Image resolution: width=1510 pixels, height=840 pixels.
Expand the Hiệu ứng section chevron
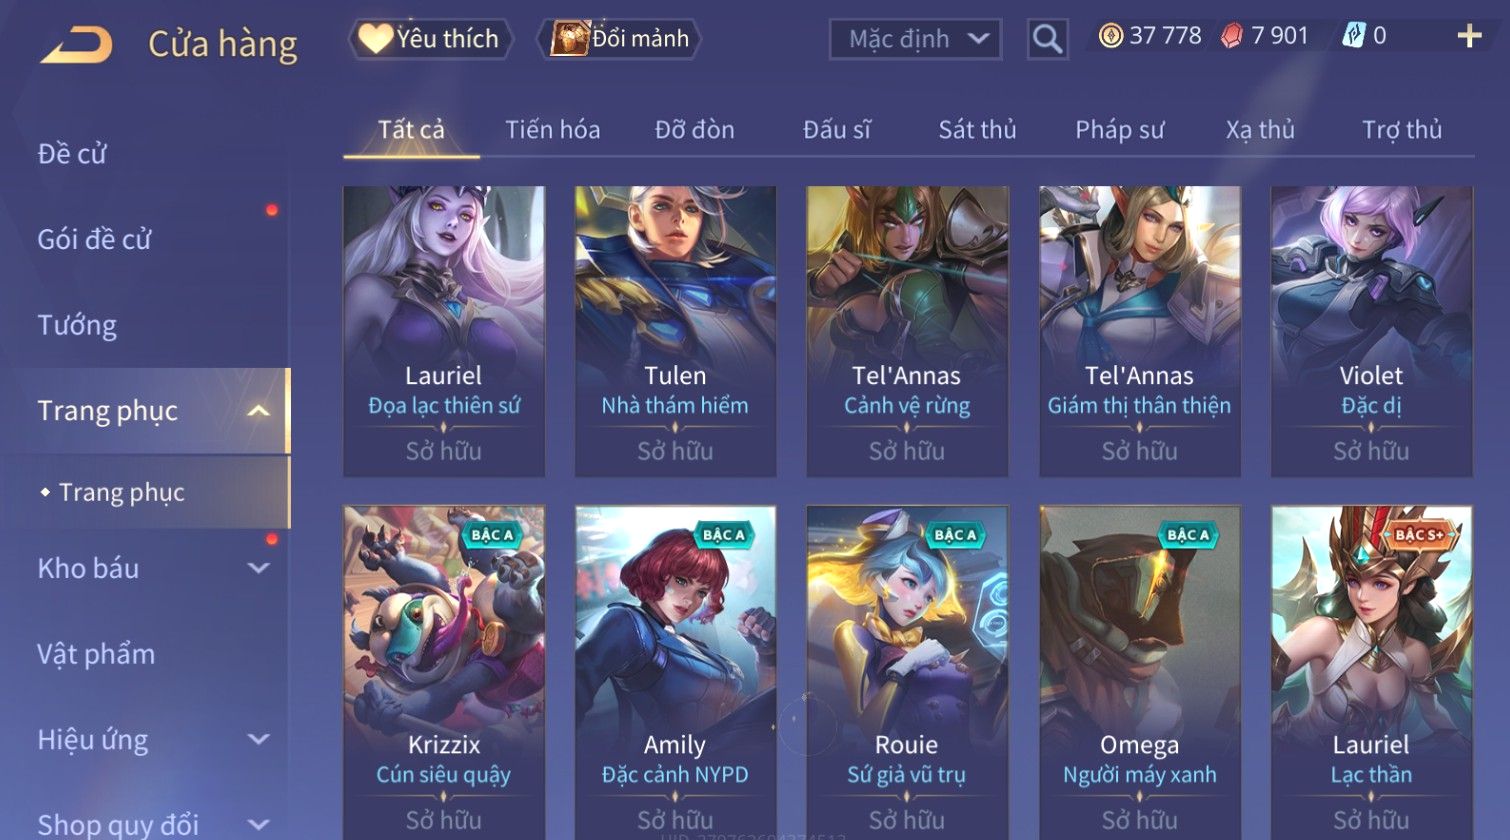point(258,739)
